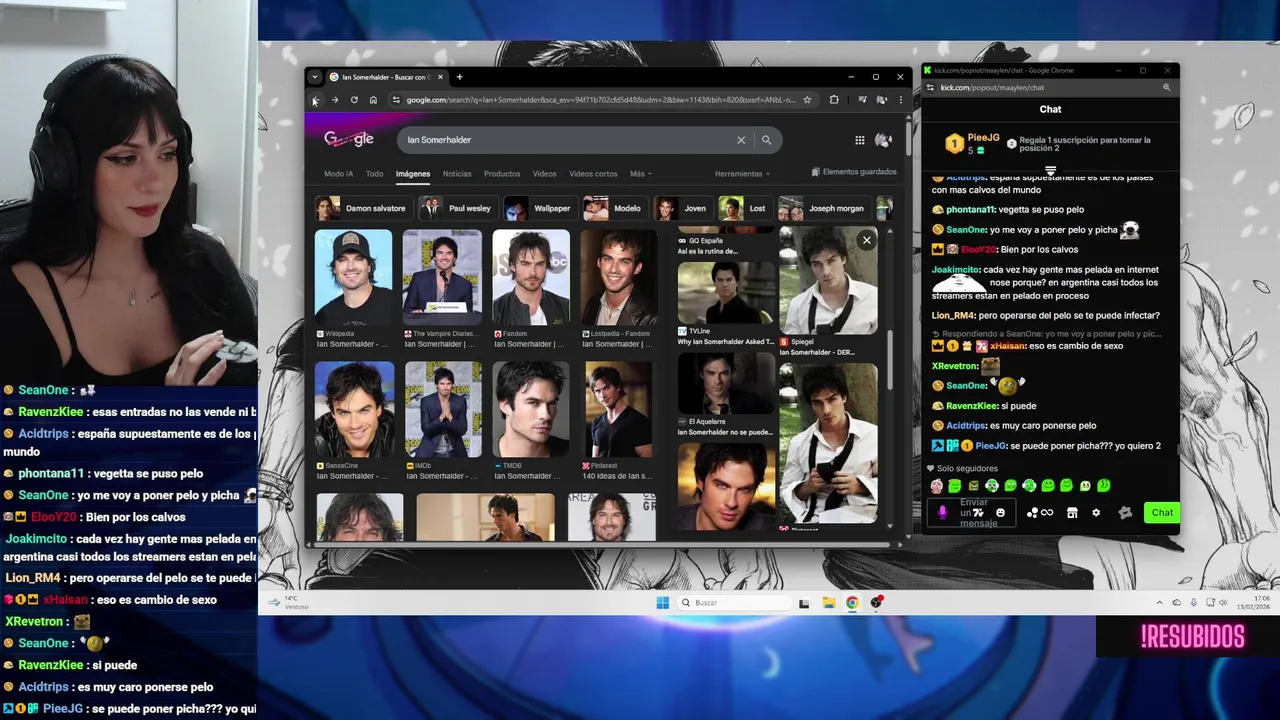Switch to the Modo IA tab

coord(338,174)
